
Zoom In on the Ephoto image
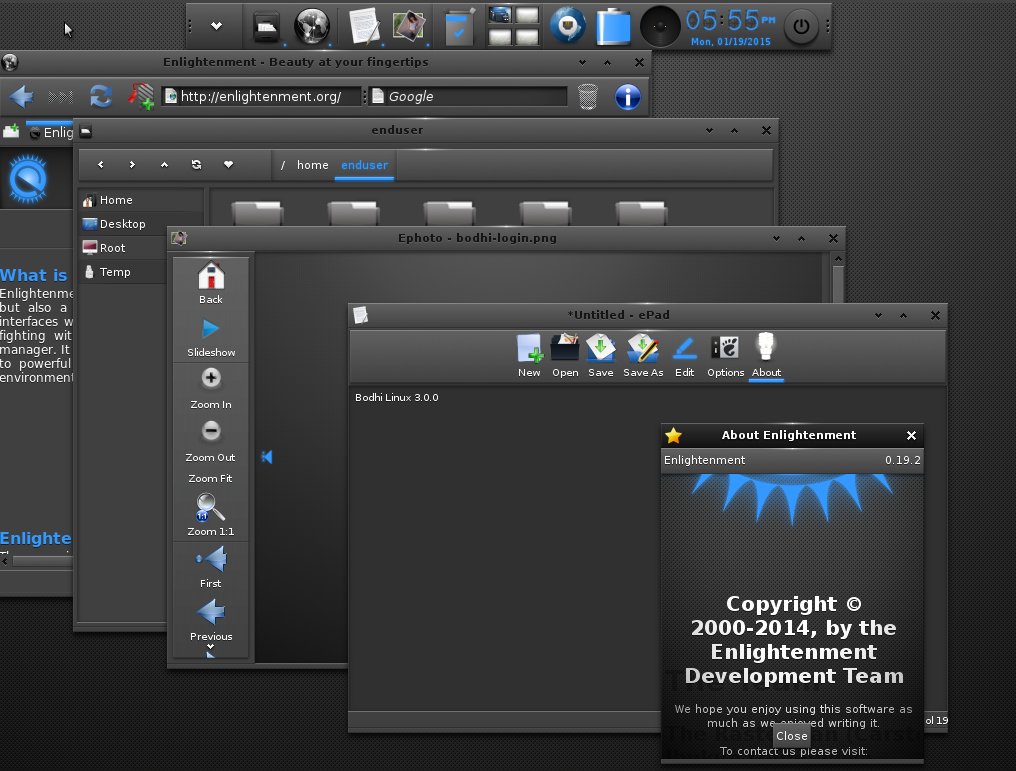[x=211, y=388]
